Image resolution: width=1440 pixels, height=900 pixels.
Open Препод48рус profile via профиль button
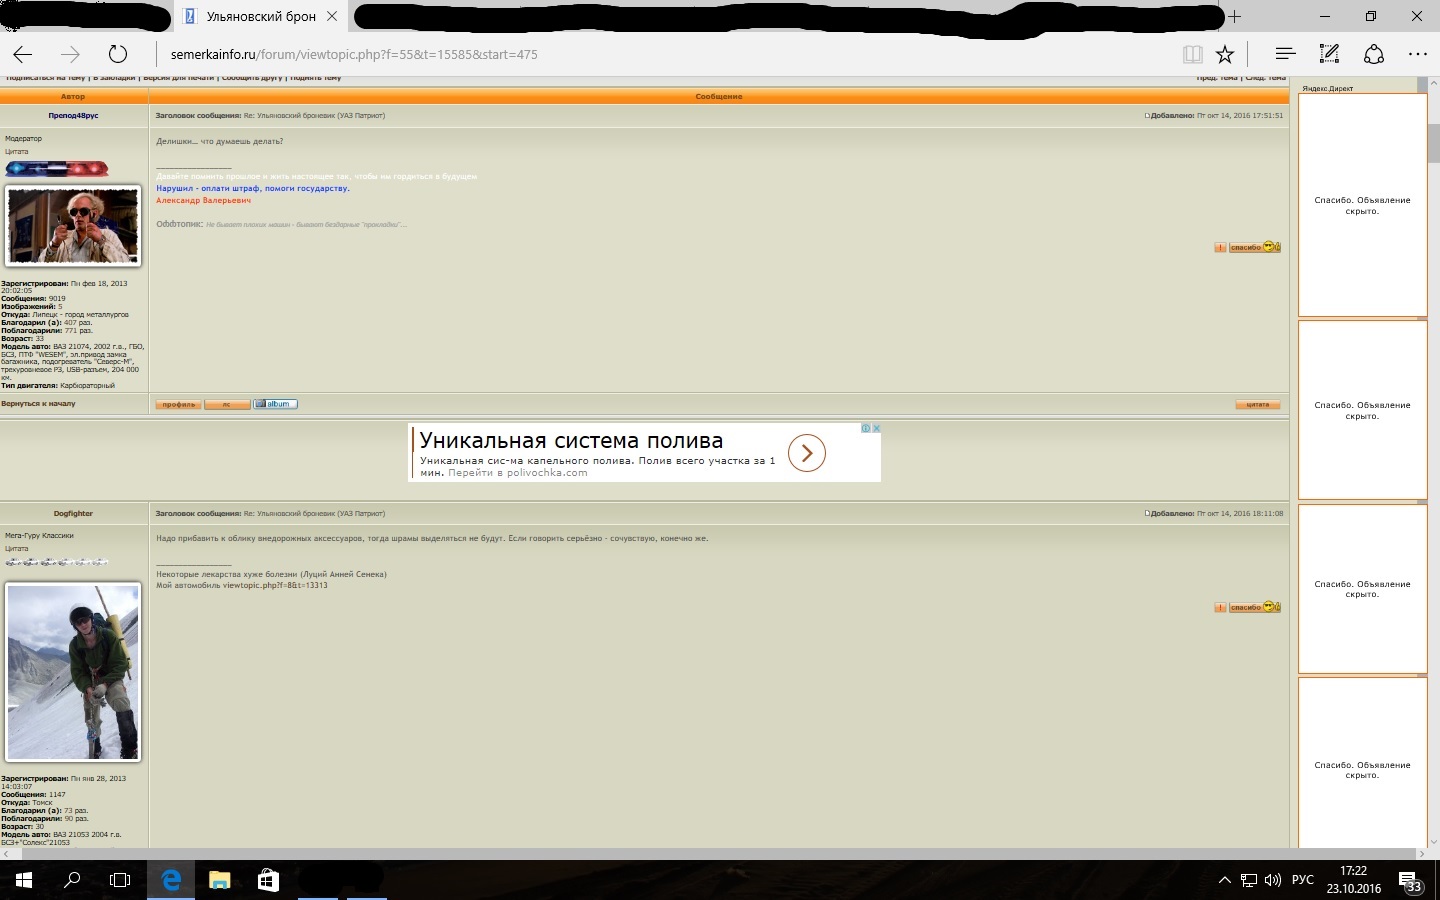point(179,404)
